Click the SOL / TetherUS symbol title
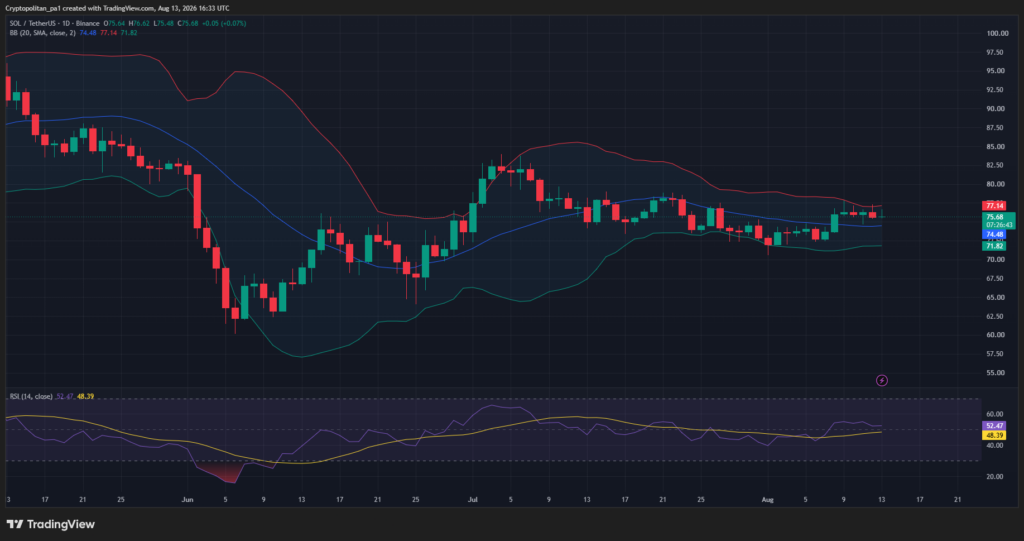This screenshot has width=1024, height=541. (x=55, y=24)
